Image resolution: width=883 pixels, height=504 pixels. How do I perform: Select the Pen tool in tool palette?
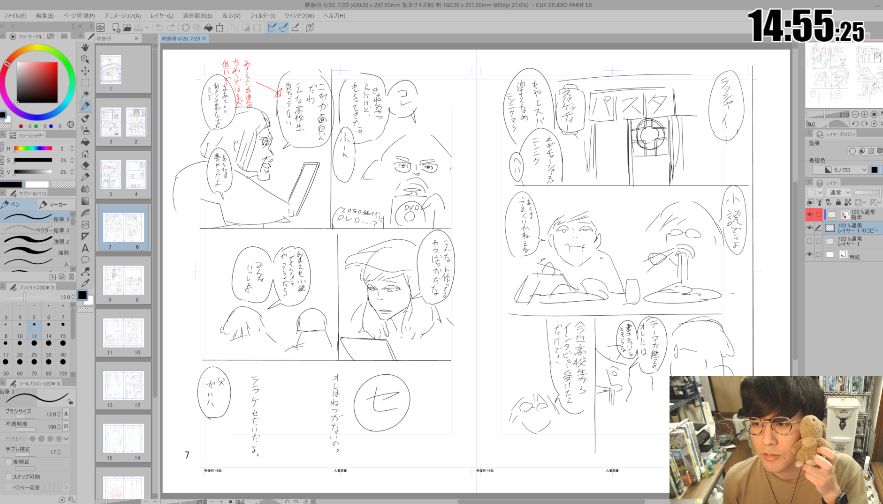85,106
